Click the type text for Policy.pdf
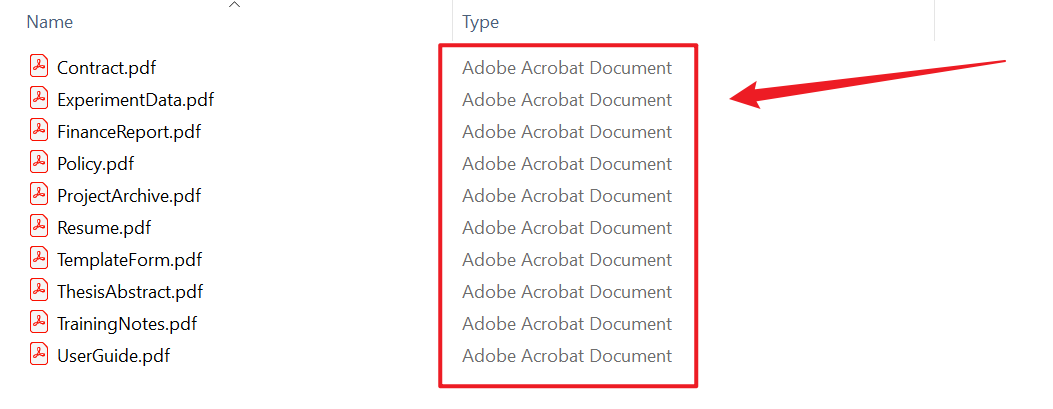The height and width of the screenshot is (409, 1053). click(x=567, y=164)
